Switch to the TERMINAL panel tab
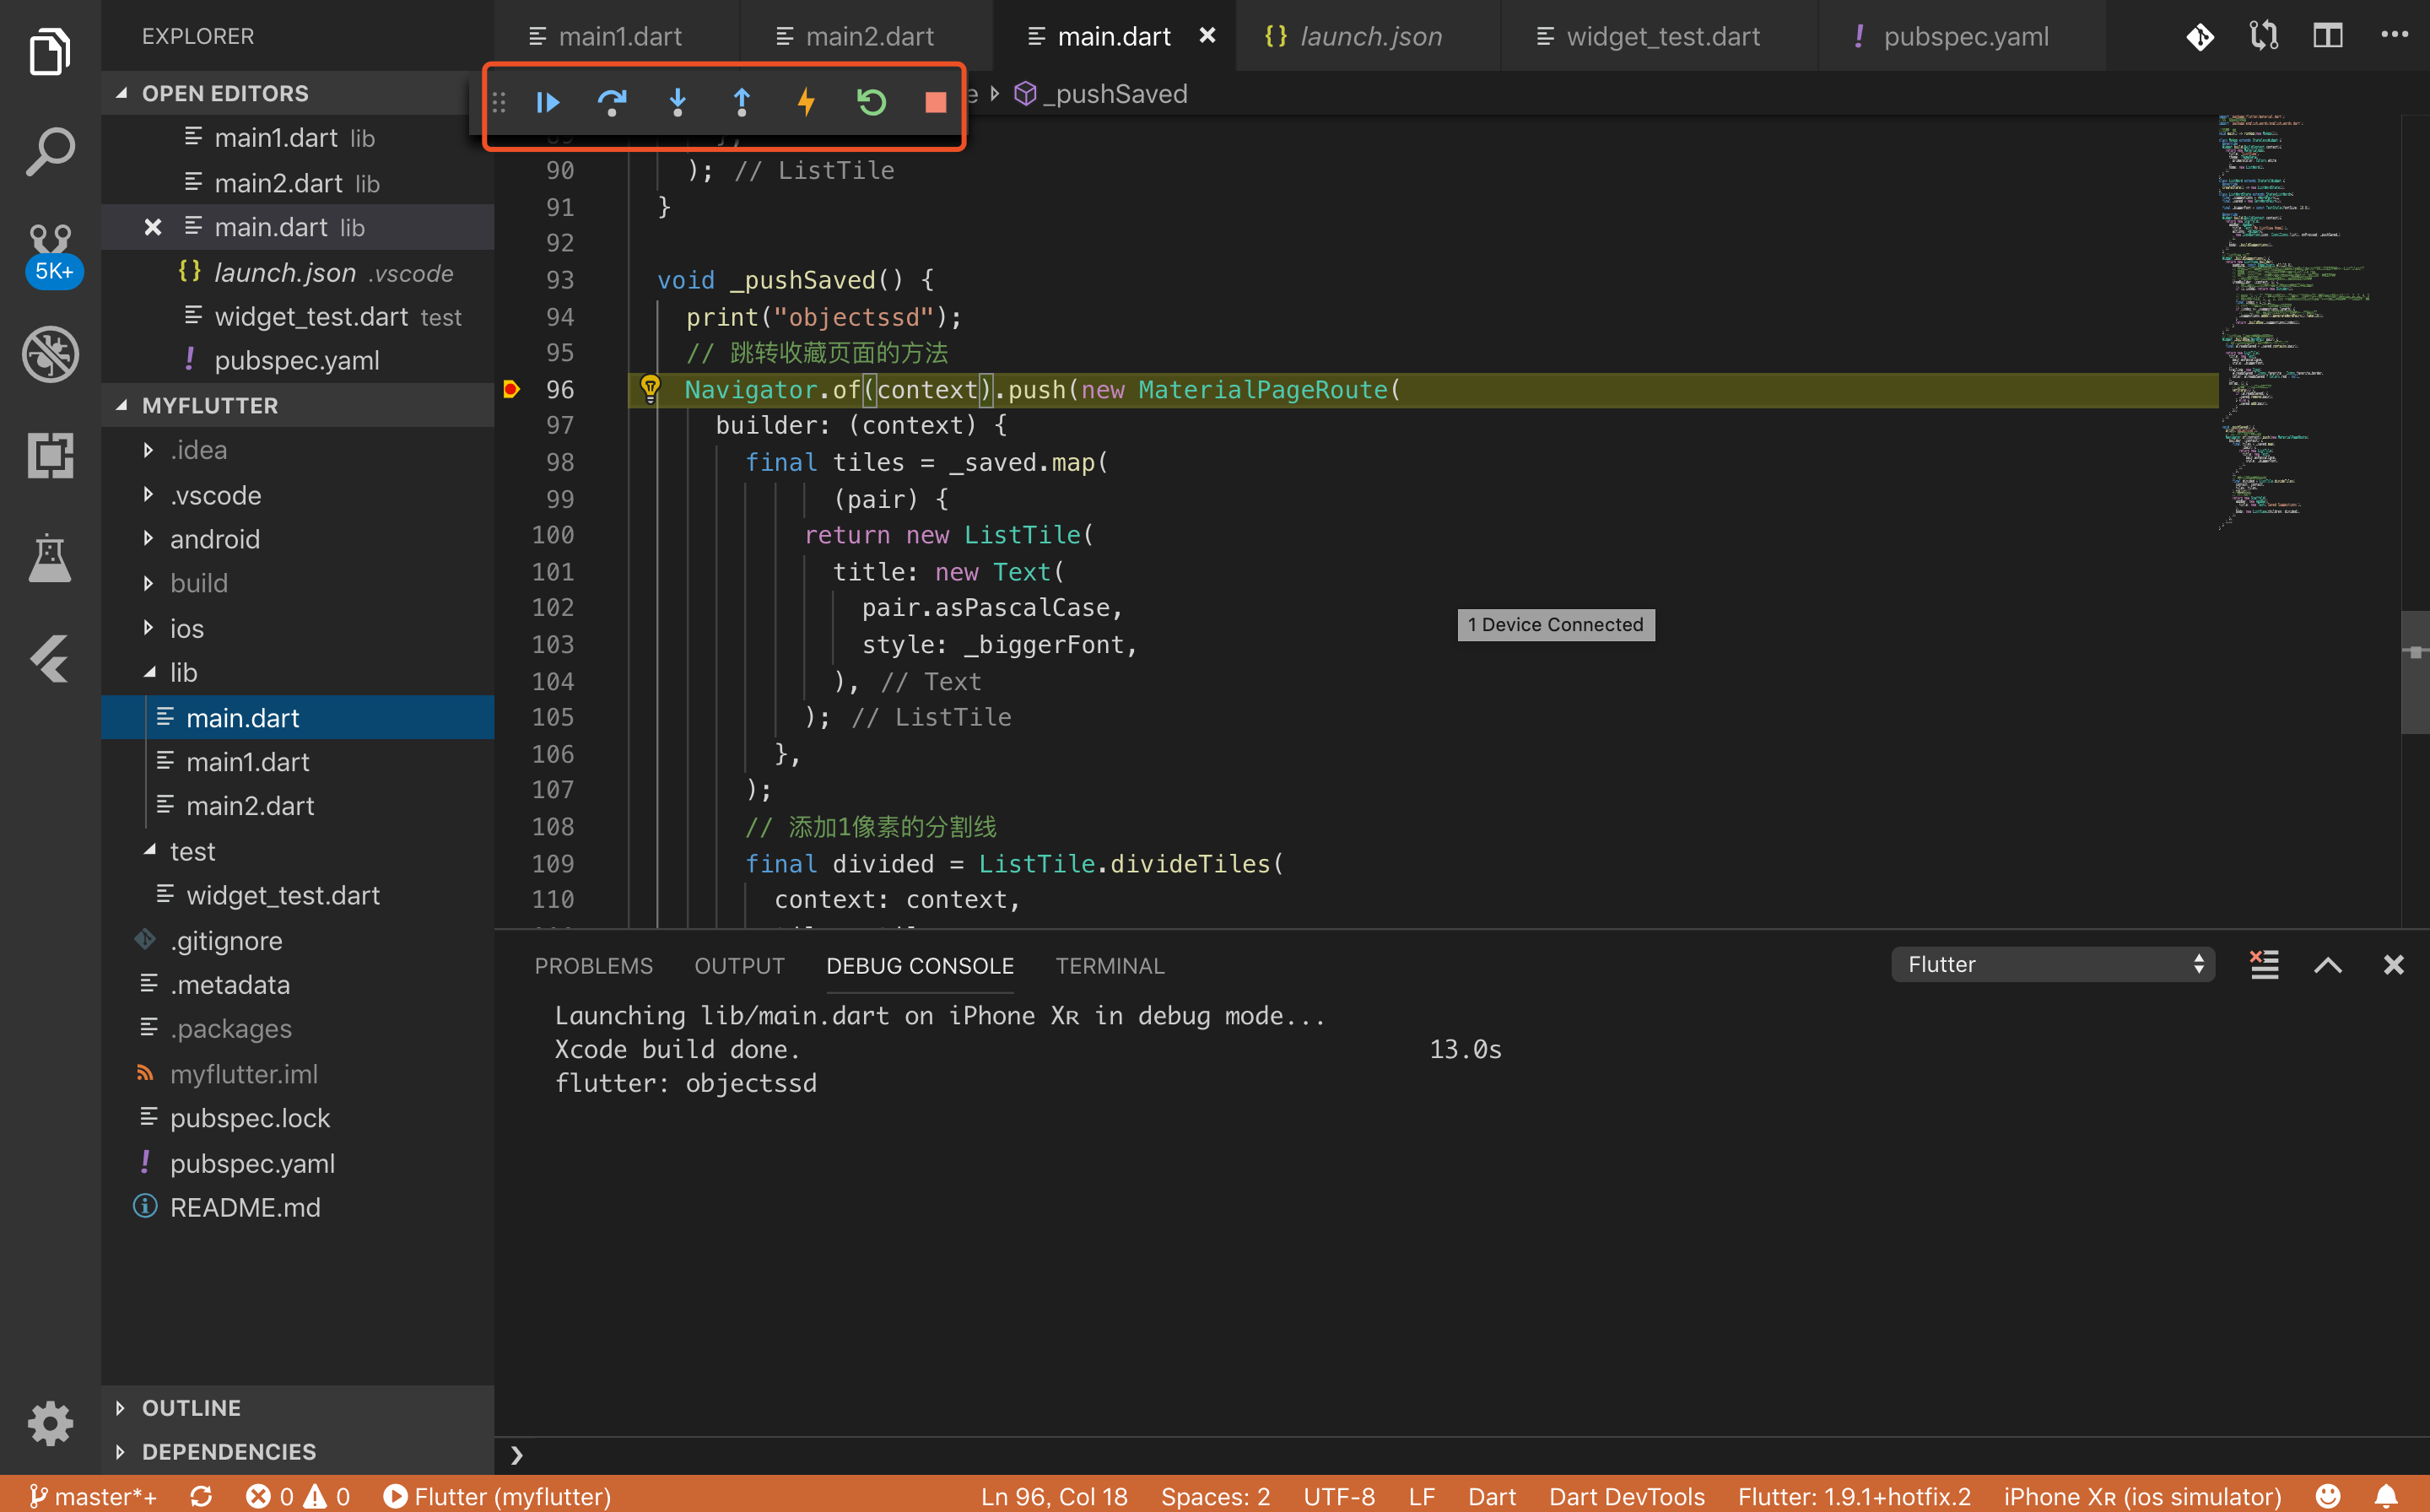2430x1512 pixels. (1109, 966)
